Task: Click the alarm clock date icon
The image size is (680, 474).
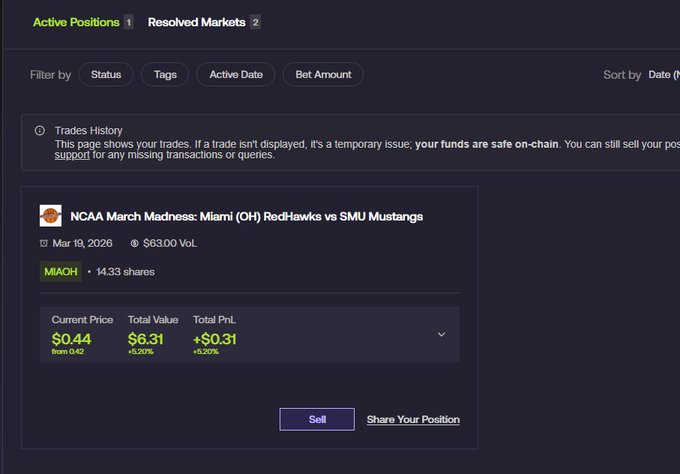Action: (x=43, y=243)
